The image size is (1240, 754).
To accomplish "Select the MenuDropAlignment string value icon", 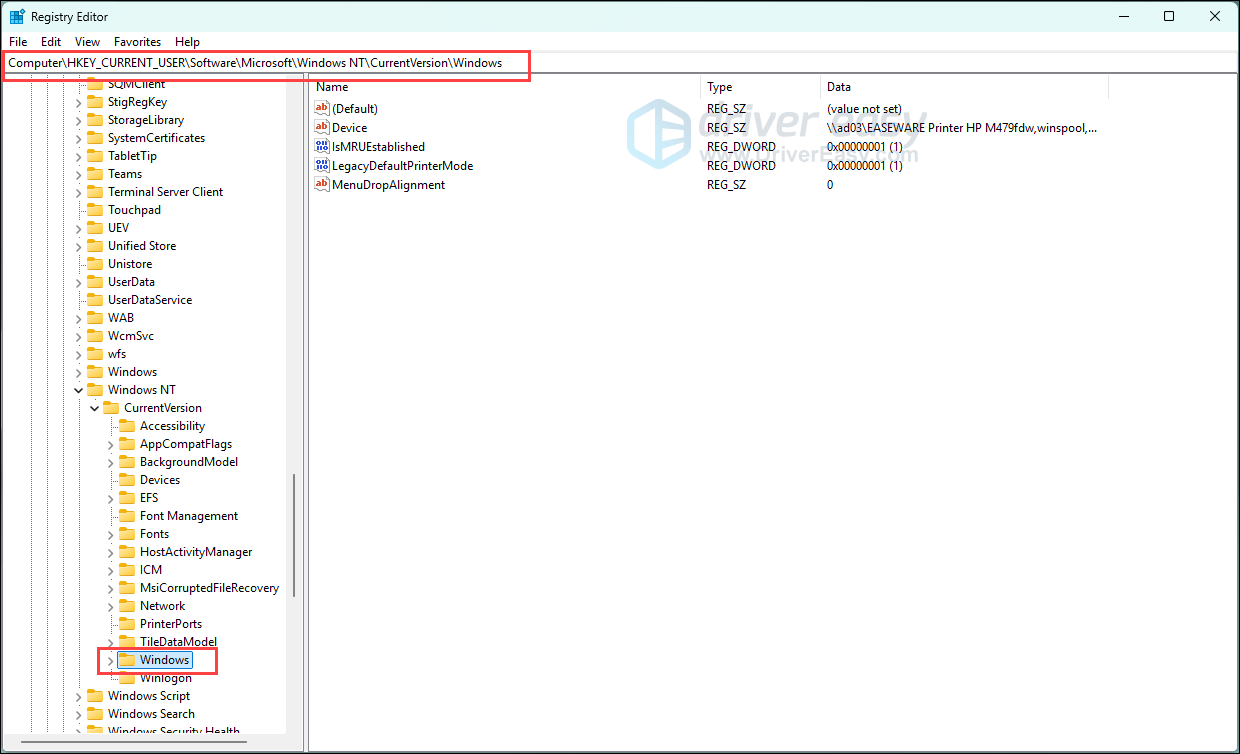I will point(322,184).
